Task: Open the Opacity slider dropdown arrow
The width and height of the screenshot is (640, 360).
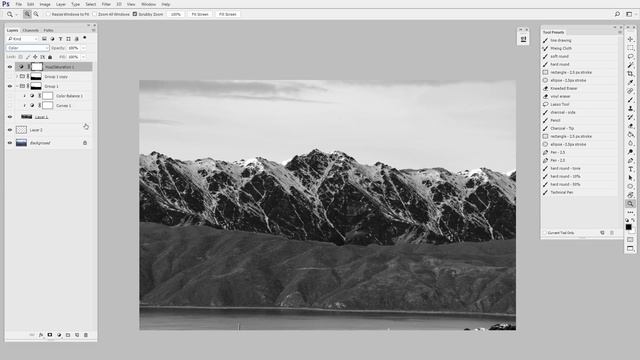Action: tap(84, 48)
